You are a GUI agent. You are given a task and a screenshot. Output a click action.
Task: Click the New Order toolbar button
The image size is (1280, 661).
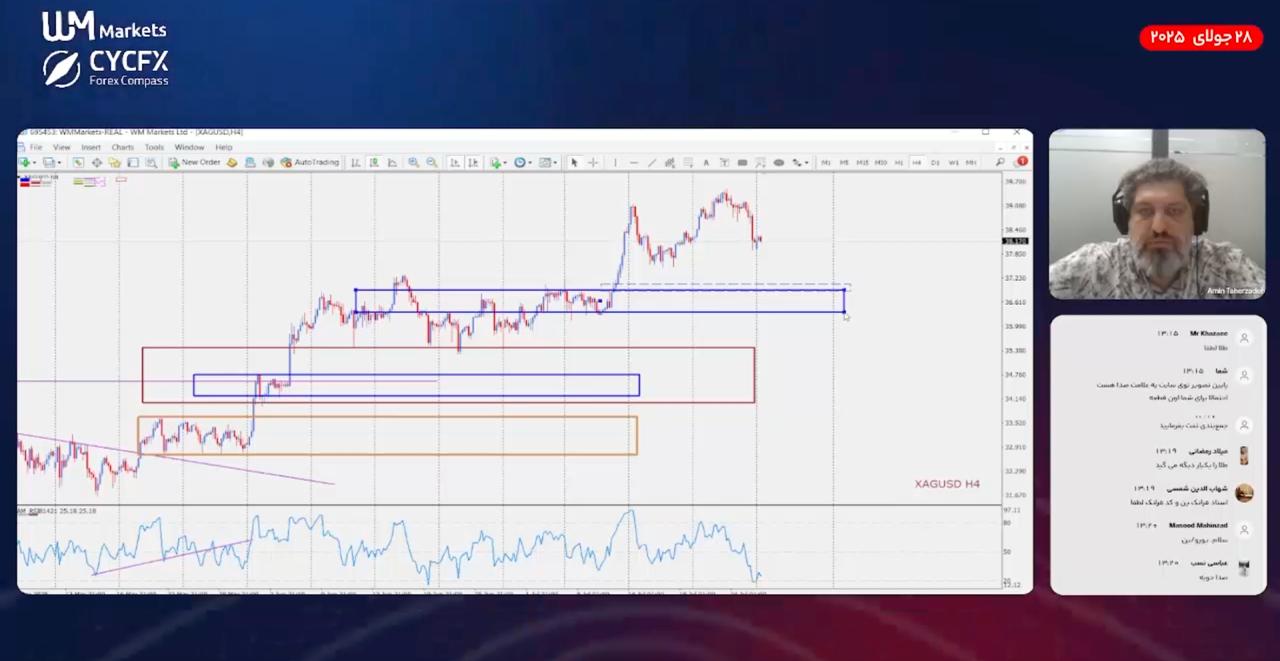[194, 162]
